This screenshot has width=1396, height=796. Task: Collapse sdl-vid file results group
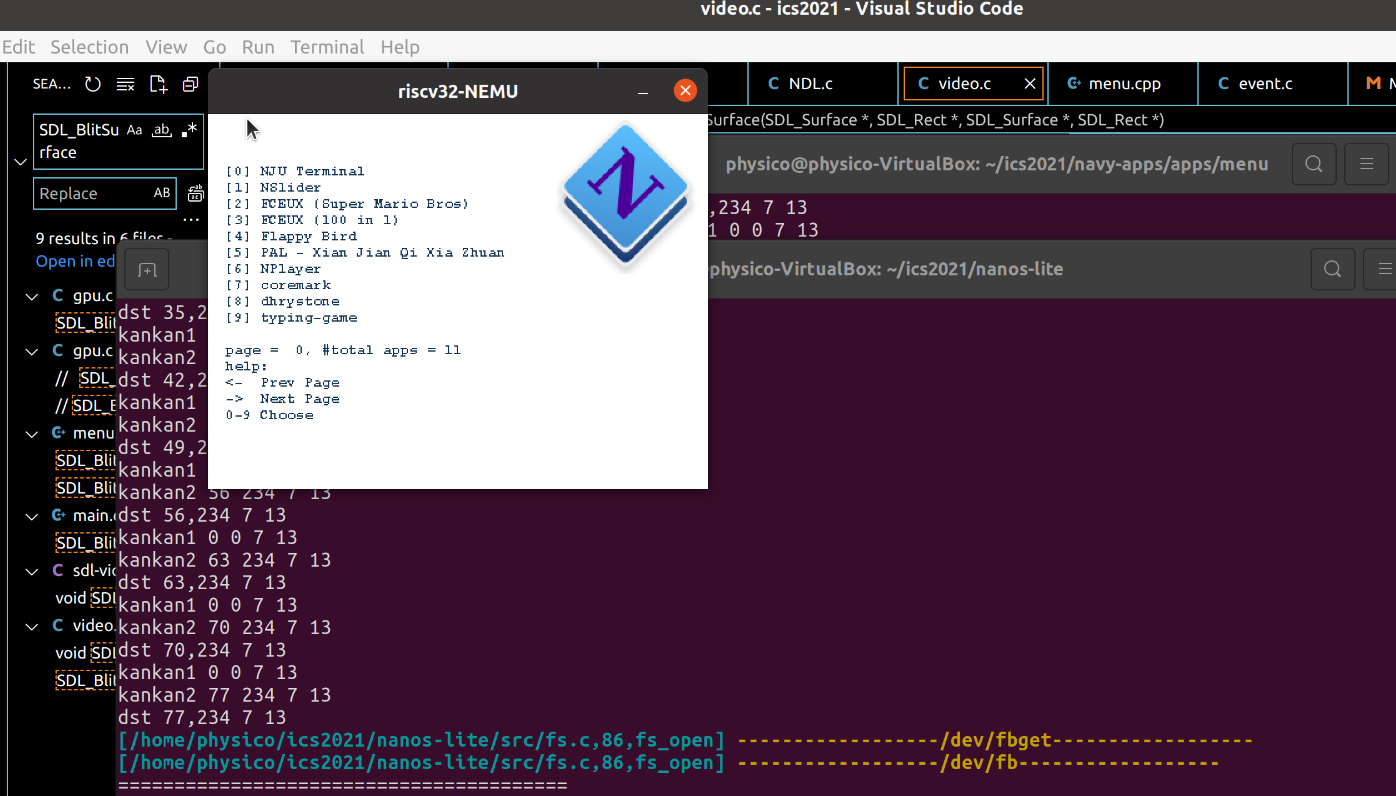click(34, 570)
